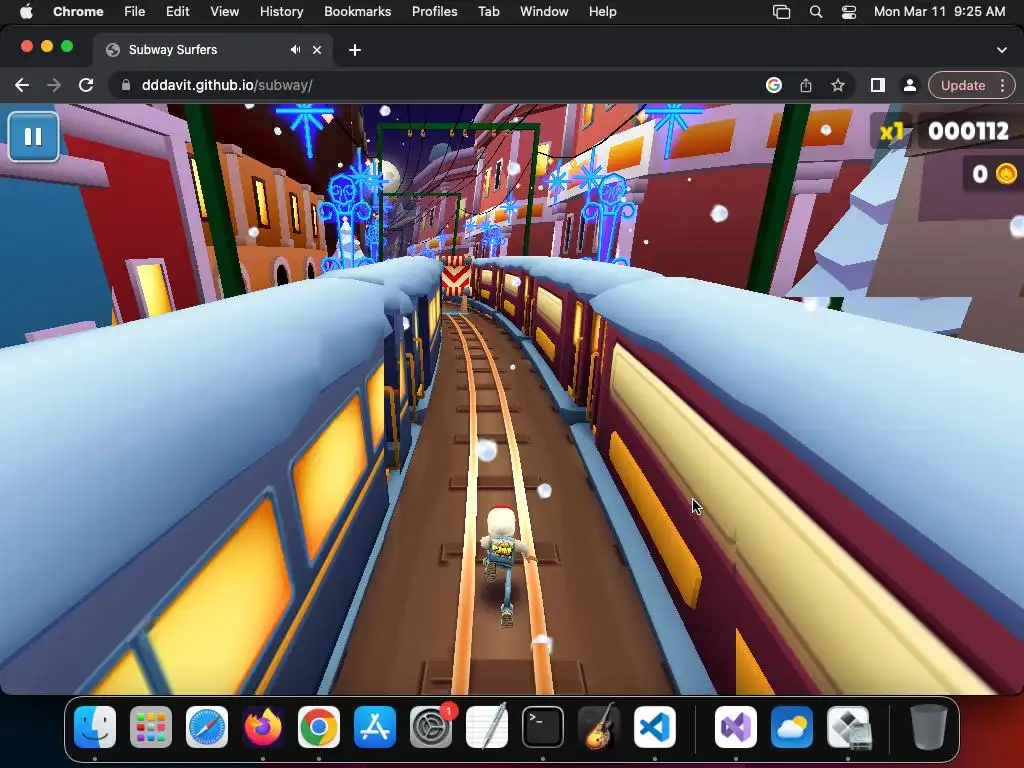Open the Window menu

pos(544,12)
